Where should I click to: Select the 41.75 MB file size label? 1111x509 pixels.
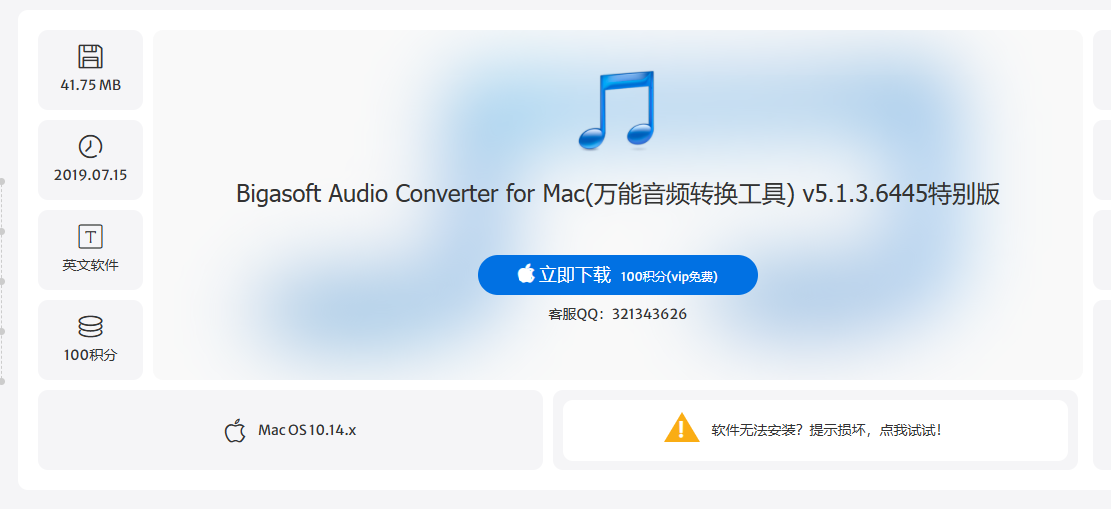(x=91, y=85)
